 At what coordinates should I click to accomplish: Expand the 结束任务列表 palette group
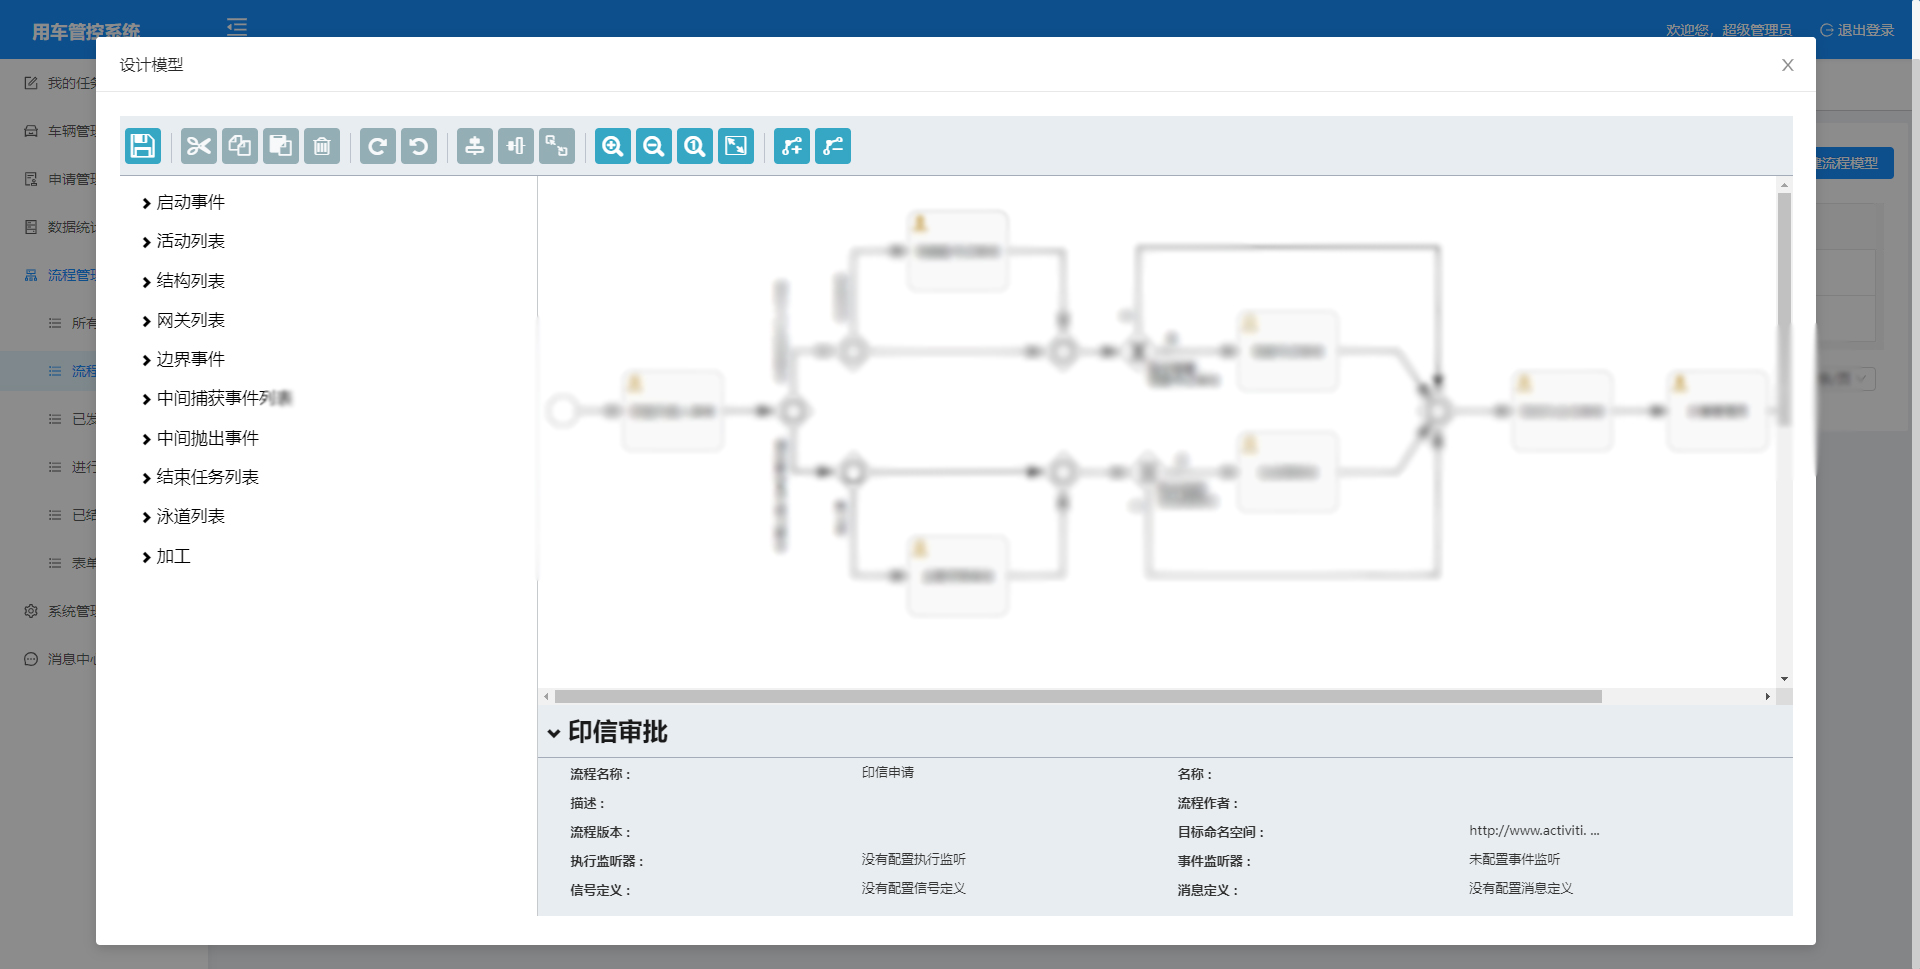pos(201,477)
